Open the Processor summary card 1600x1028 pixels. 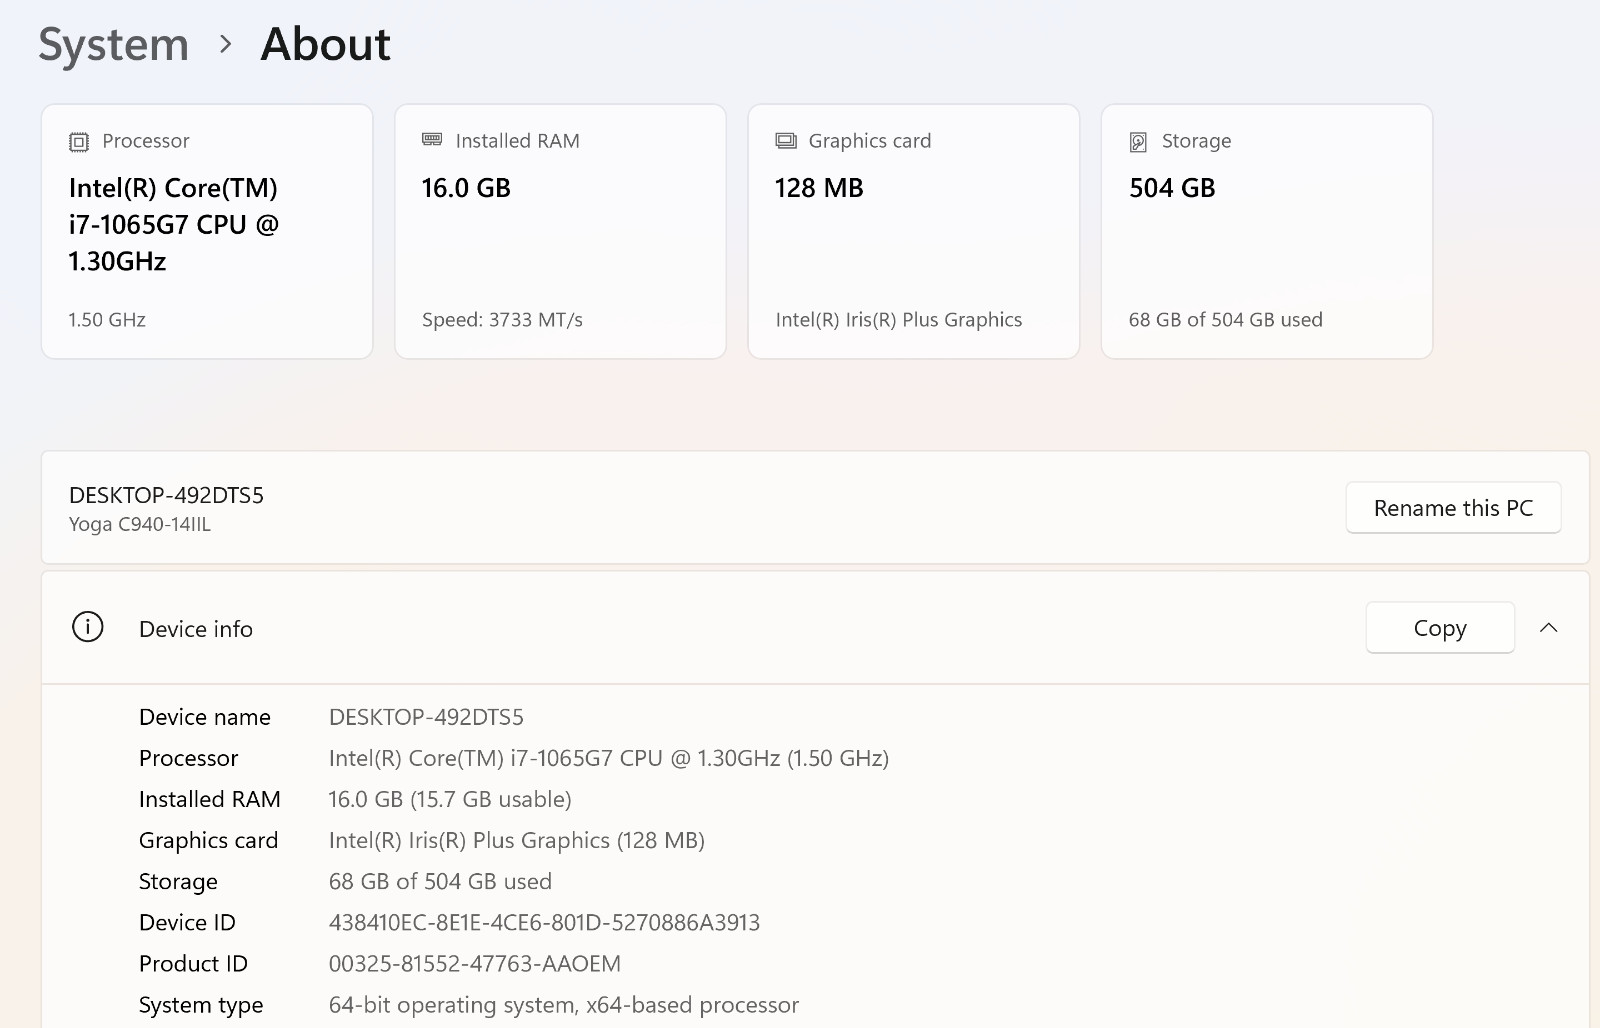207,231
